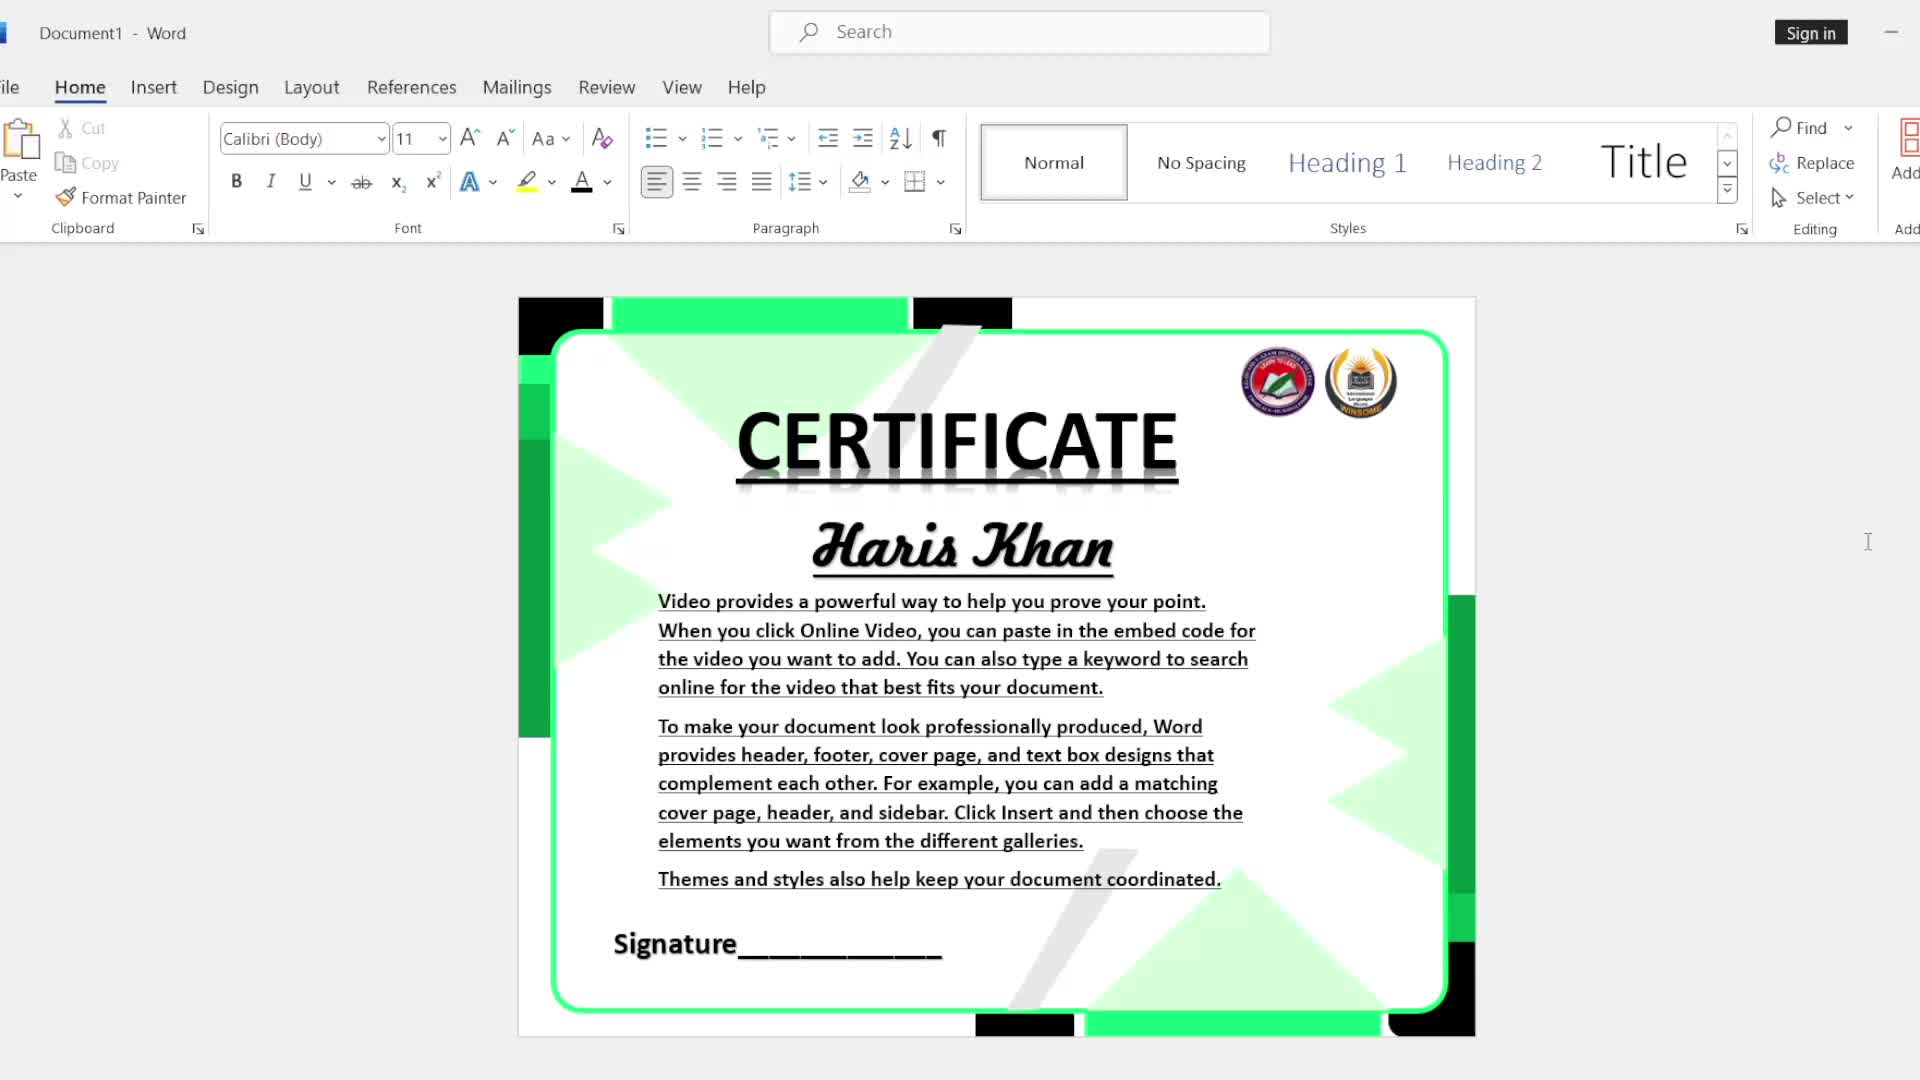Open the font size dropdown showing 11
Screen dimensions: 1920x1080
pos(442,139)
